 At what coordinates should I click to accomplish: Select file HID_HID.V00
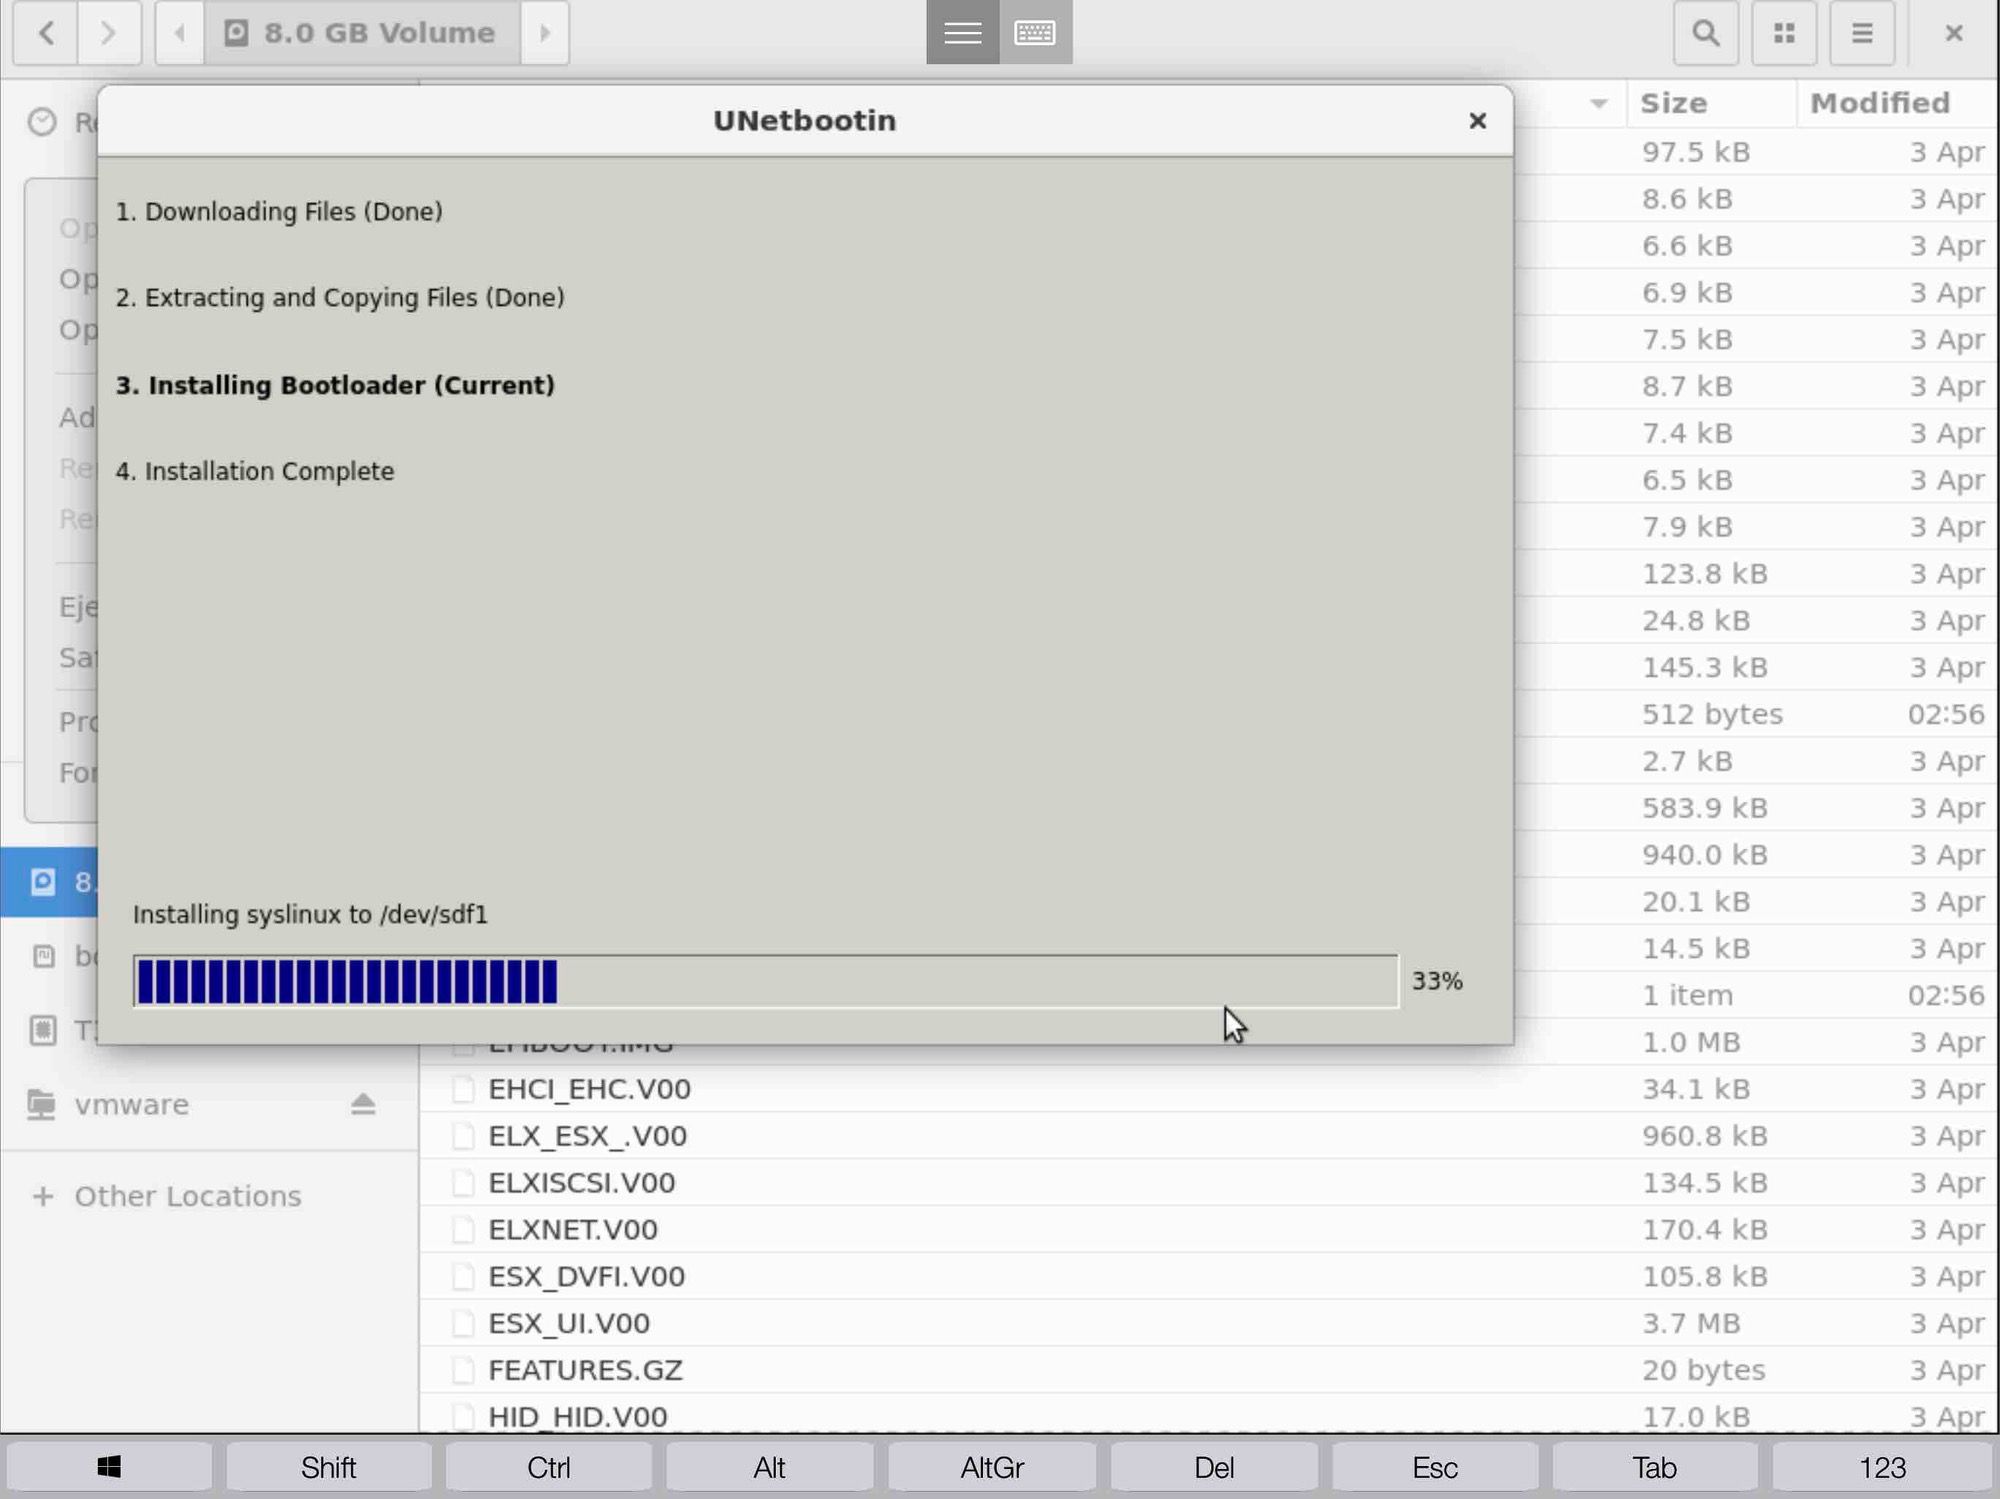point(577,1417)
